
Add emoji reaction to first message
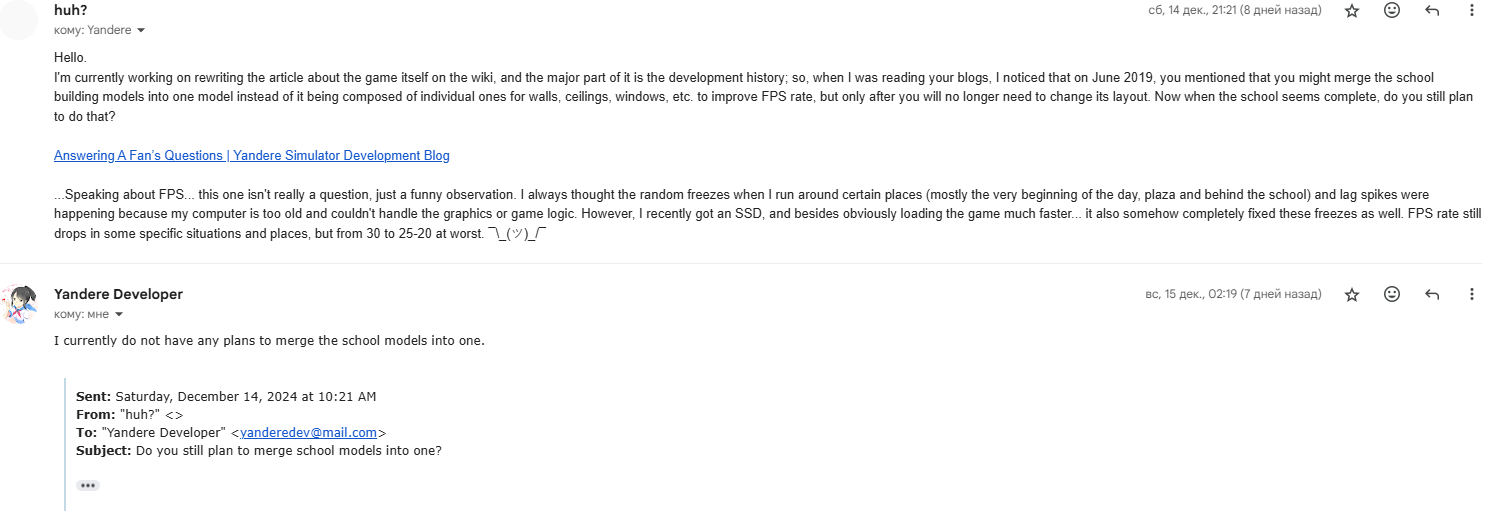[1392, 10]
